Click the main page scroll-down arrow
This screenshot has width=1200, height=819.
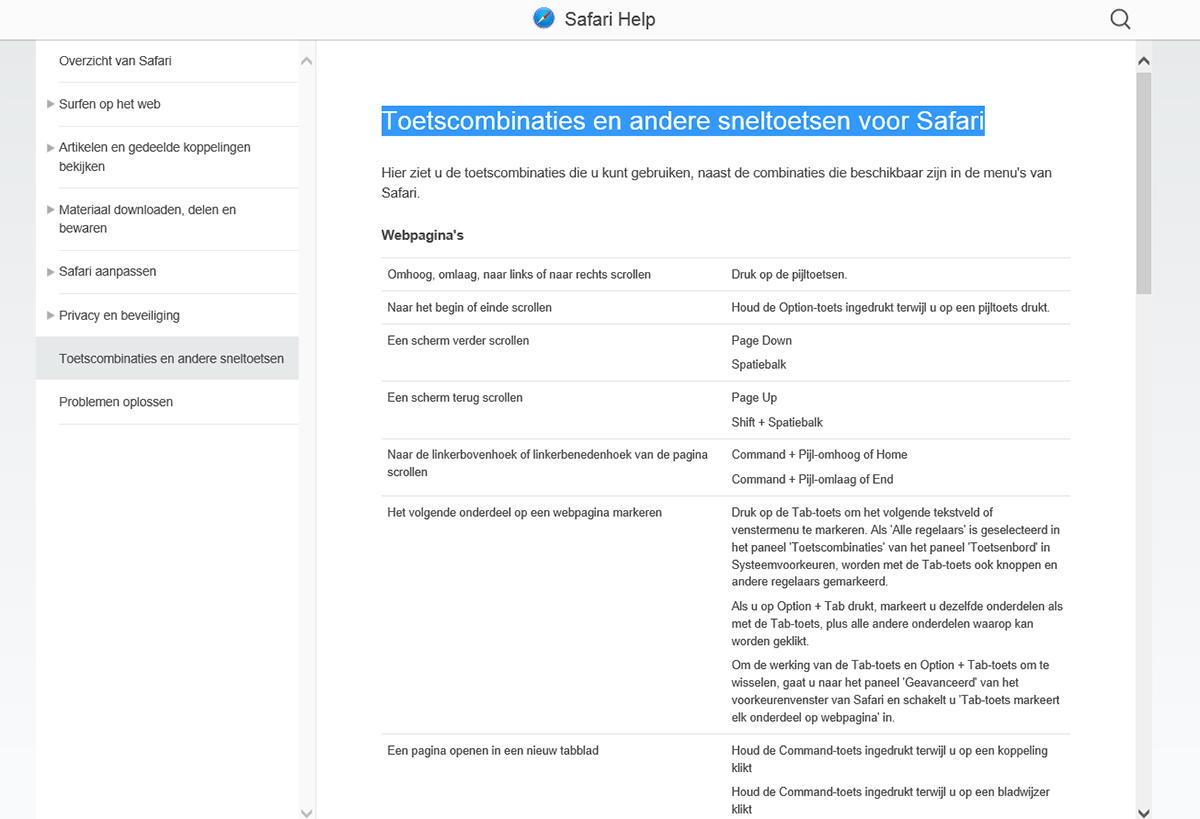point(1144,812)
